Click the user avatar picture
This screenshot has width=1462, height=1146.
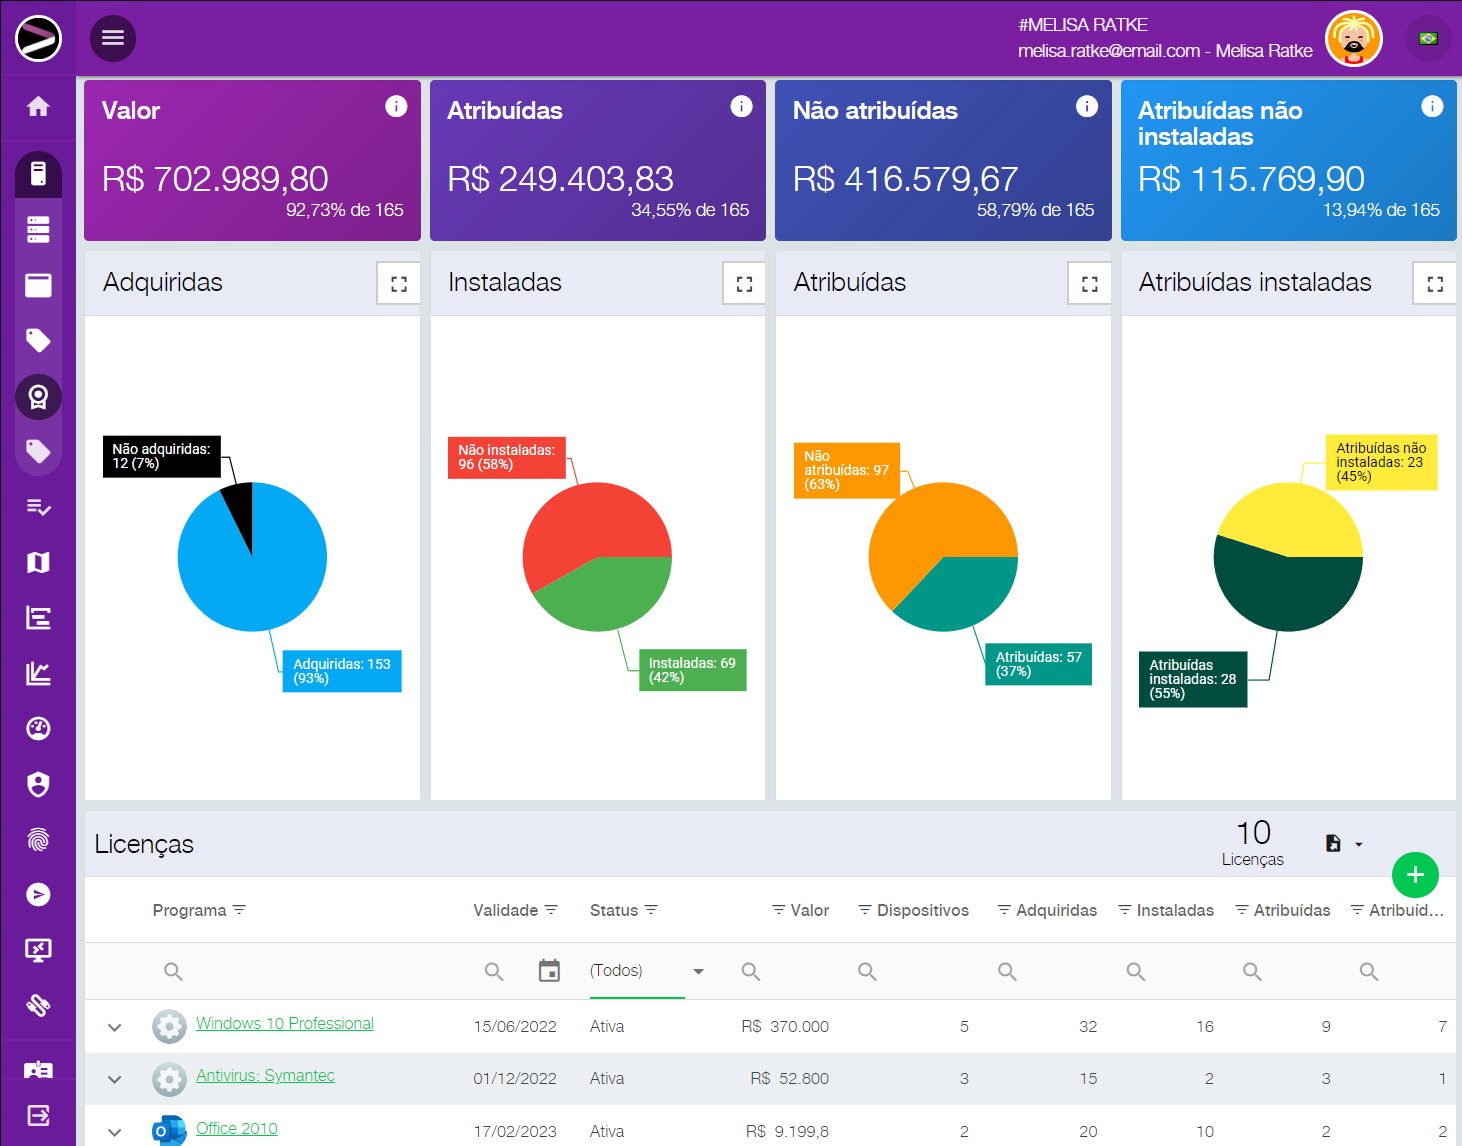click(x=1353, y=39)
